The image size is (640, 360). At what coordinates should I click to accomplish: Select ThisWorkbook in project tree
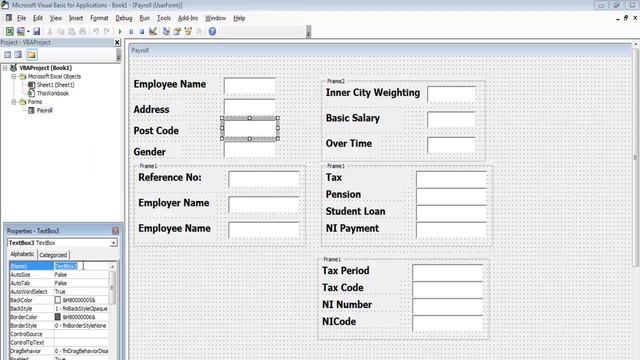[x=53, y=93]
